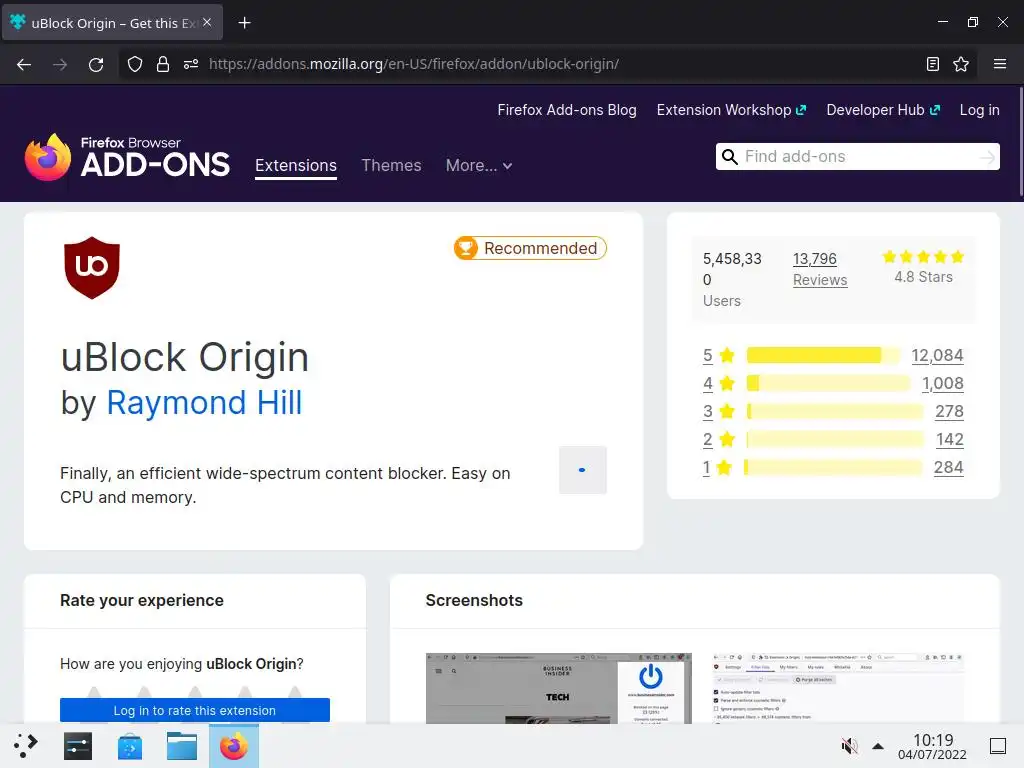This screenshot has width=1024, height=768.
Task: Click the forward navigation arrow
Action: tap(60, 64)
